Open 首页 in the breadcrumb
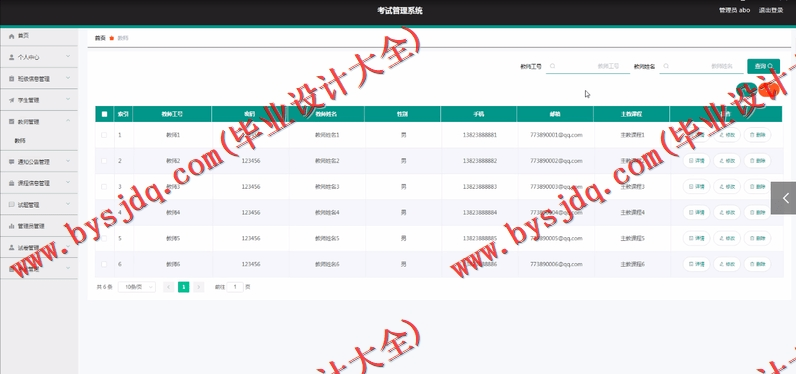 click(100, 38)
